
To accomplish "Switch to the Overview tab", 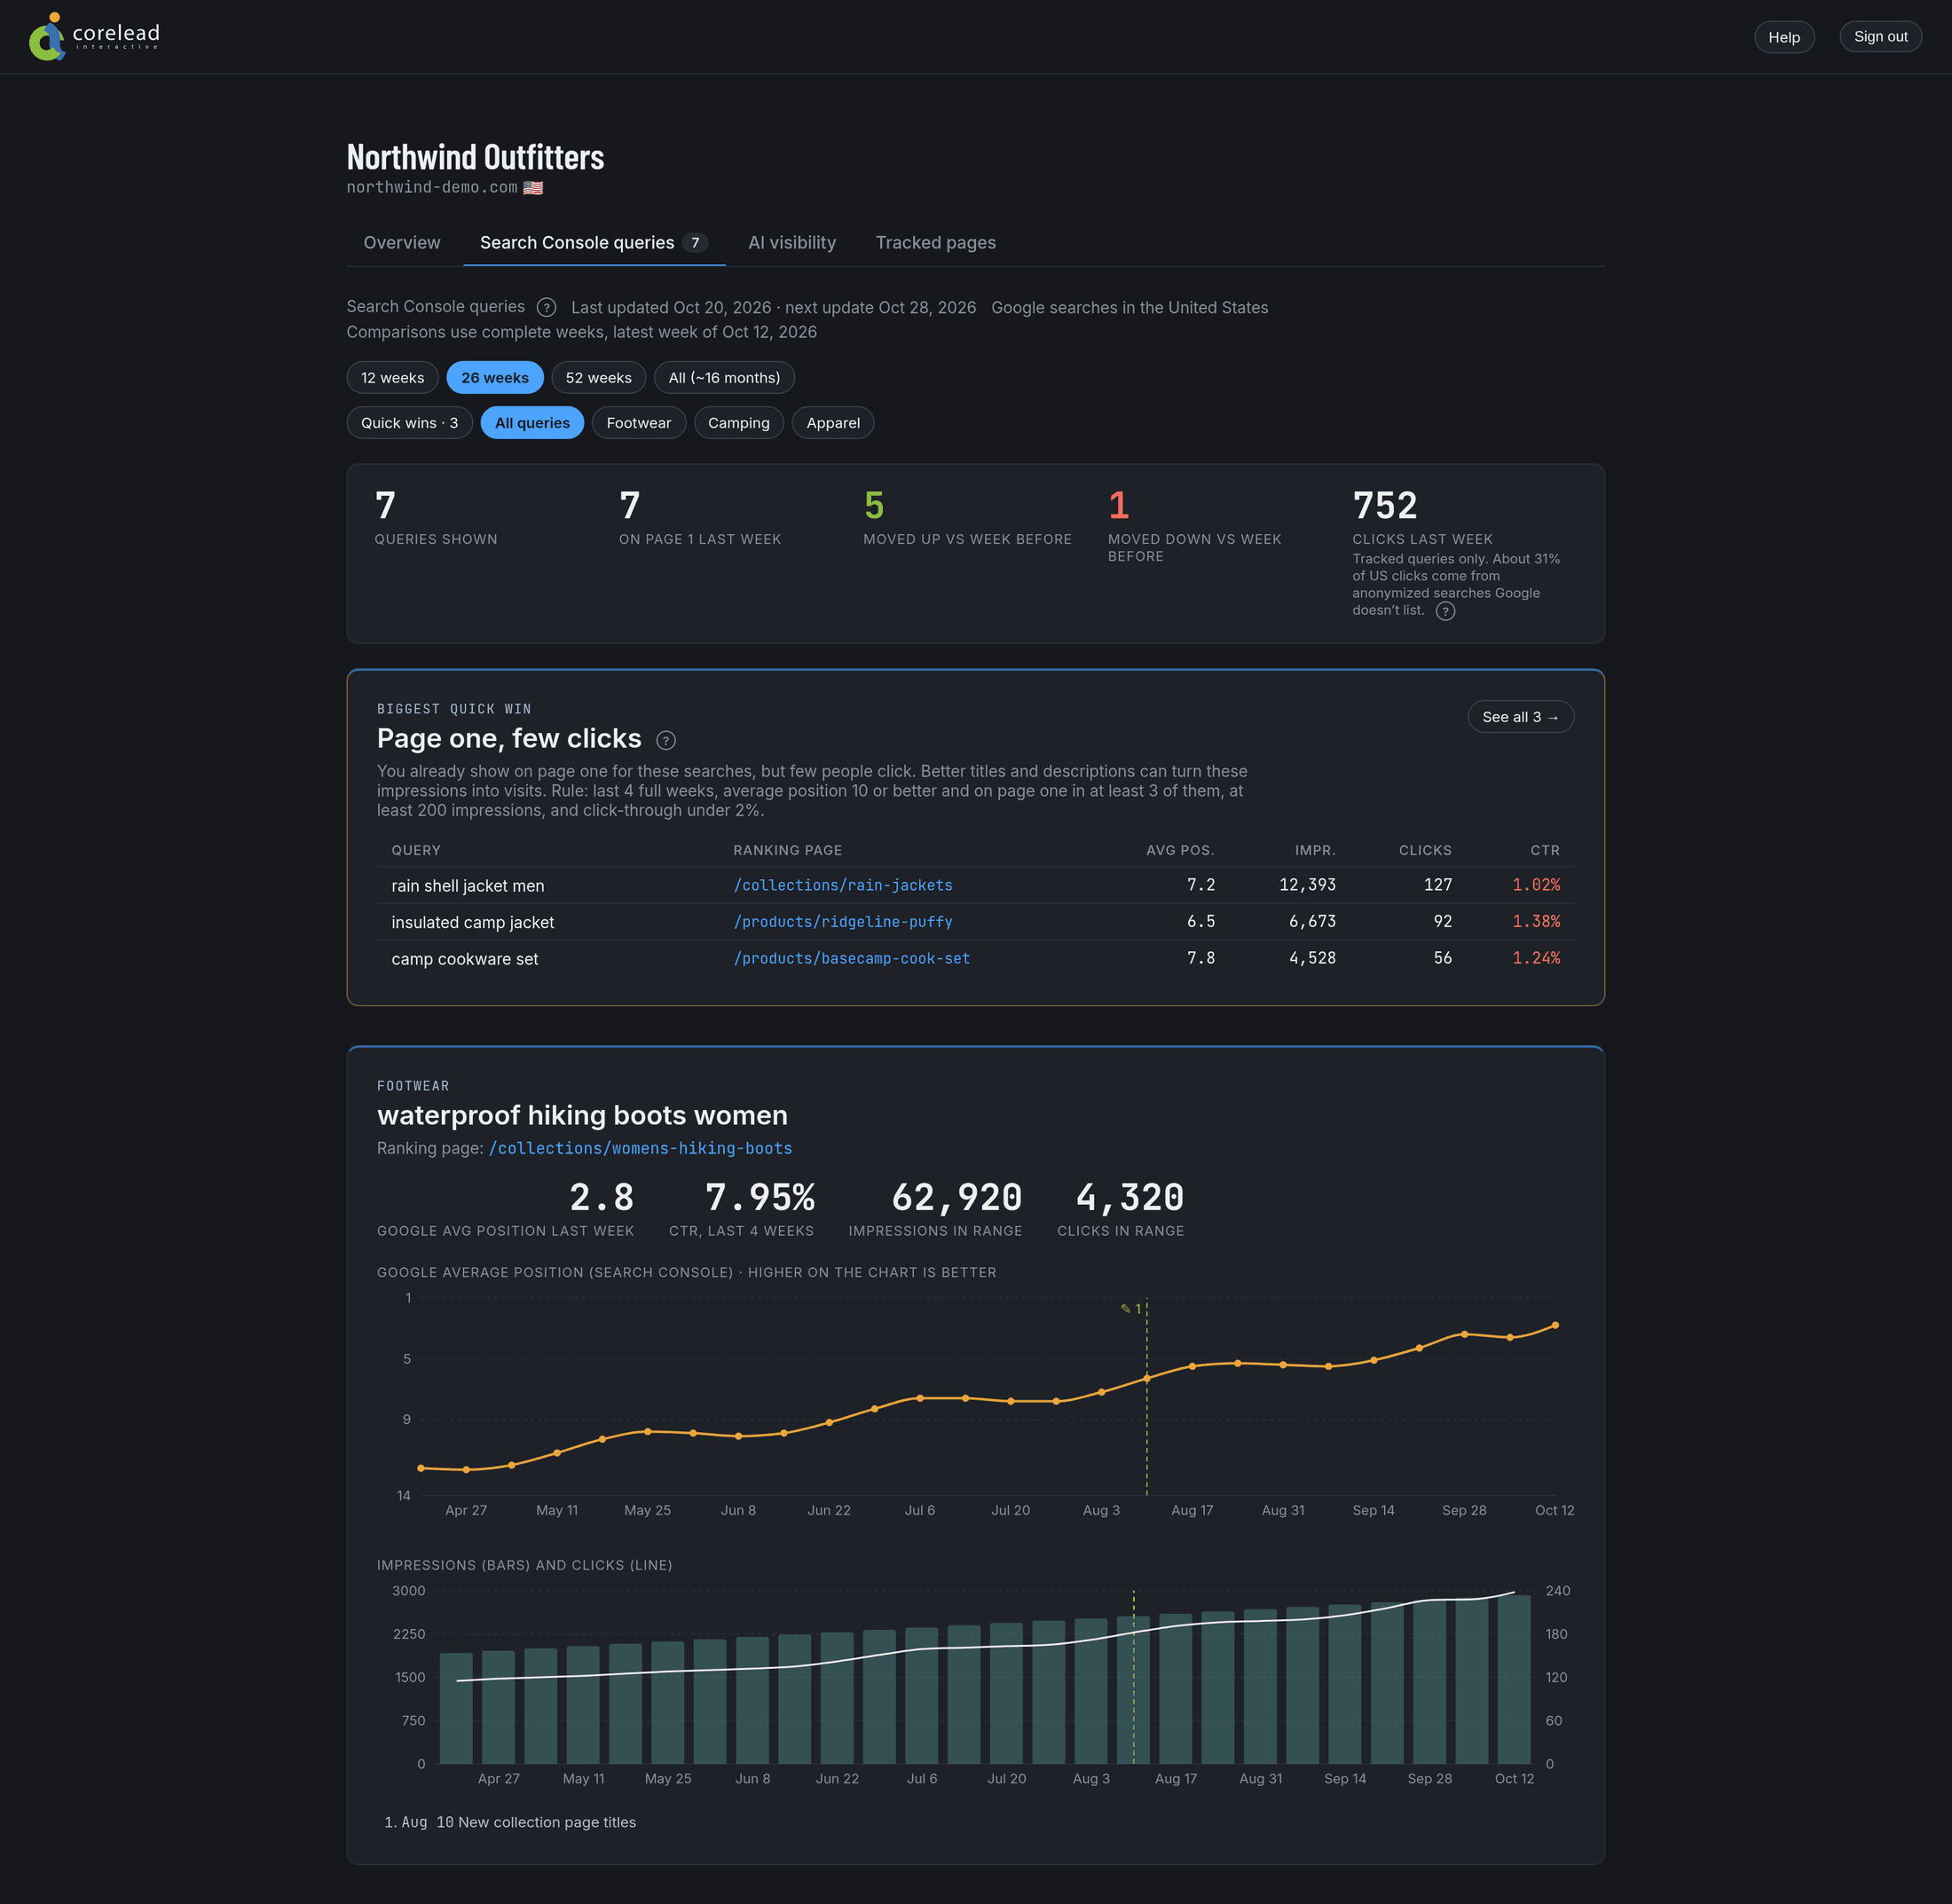I will pos(401,243).
